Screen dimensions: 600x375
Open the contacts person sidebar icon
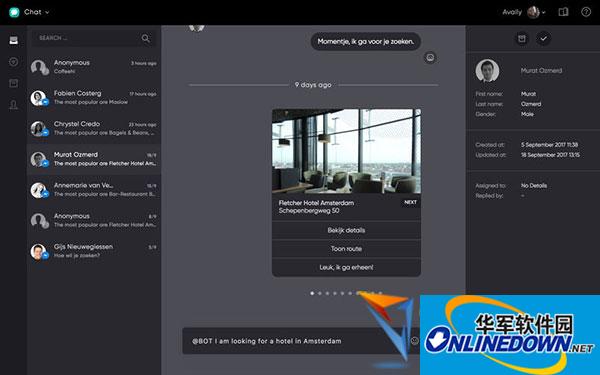click(14, 105)
